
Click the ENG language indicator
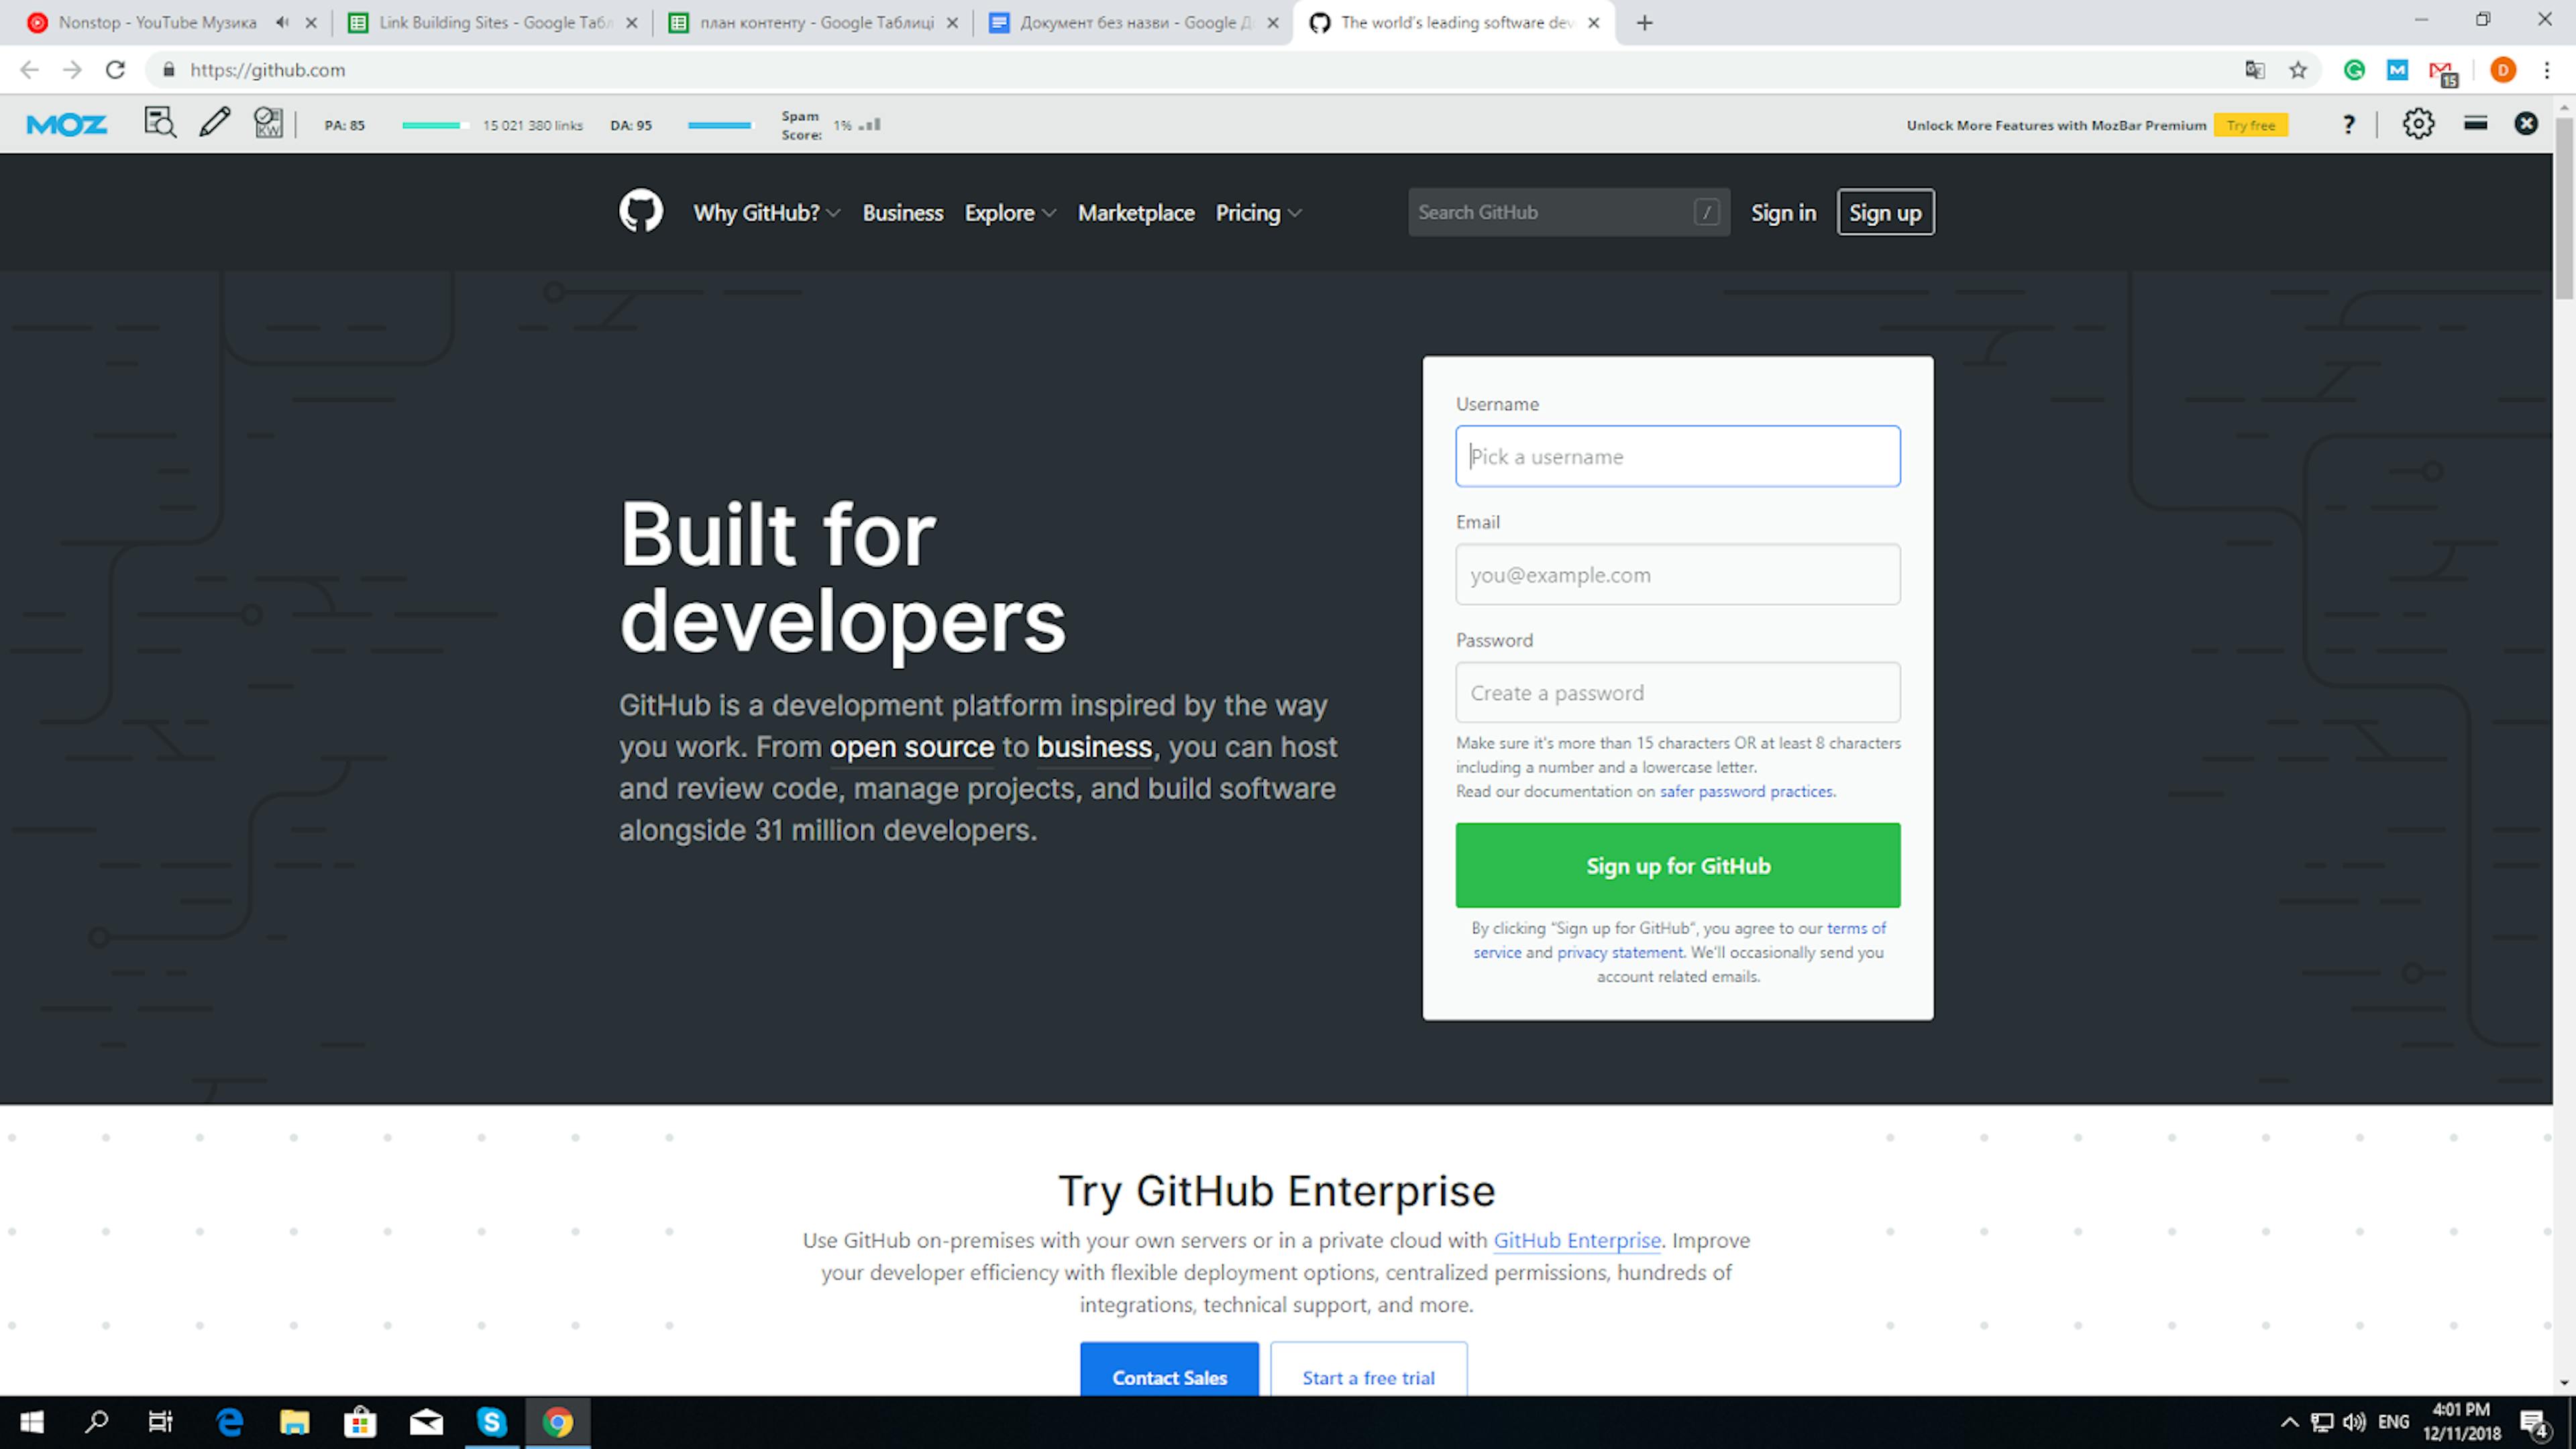click(2393, 1422)
